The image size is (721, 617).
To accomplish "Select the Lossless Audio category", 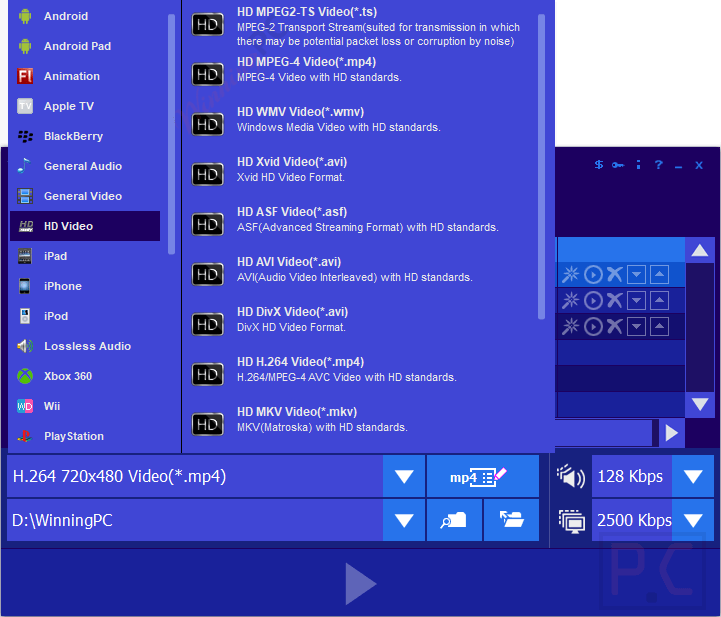I will click(x=85, y=346).
